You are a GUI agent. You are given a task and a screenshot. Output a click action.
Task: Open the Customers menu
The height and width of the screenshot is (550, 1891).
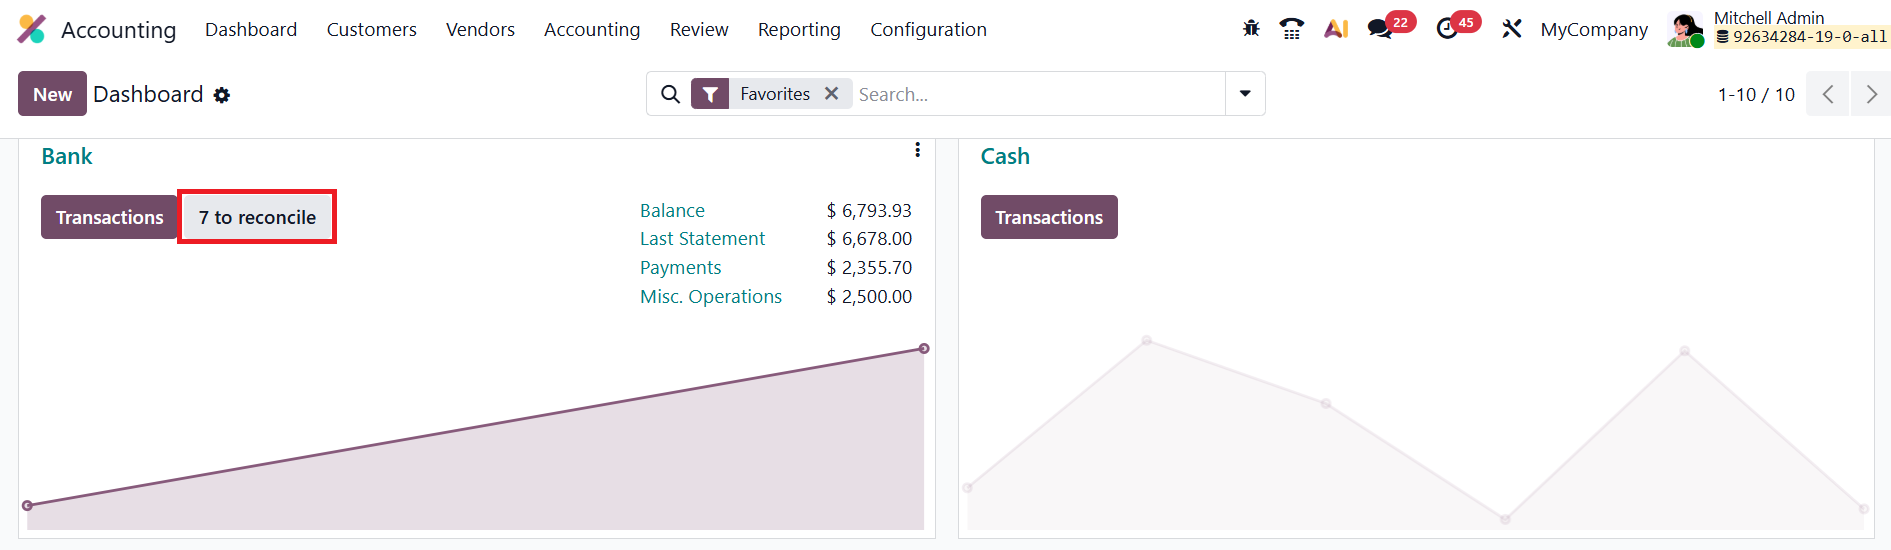point(371,29)
